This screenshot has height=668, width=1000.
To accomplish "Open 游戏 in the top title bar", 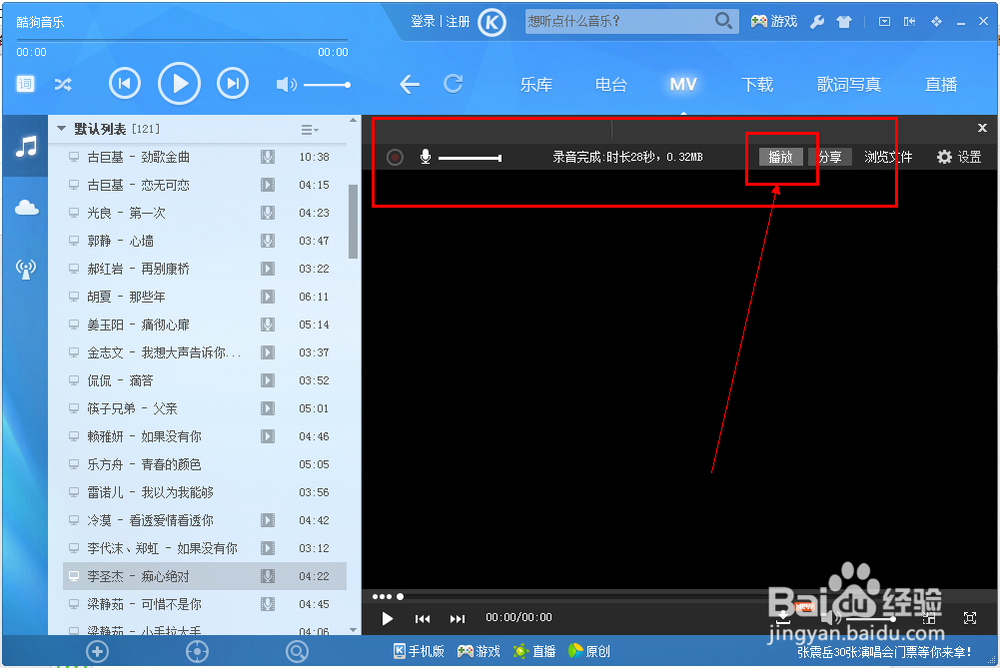I will tap(774, 22).
